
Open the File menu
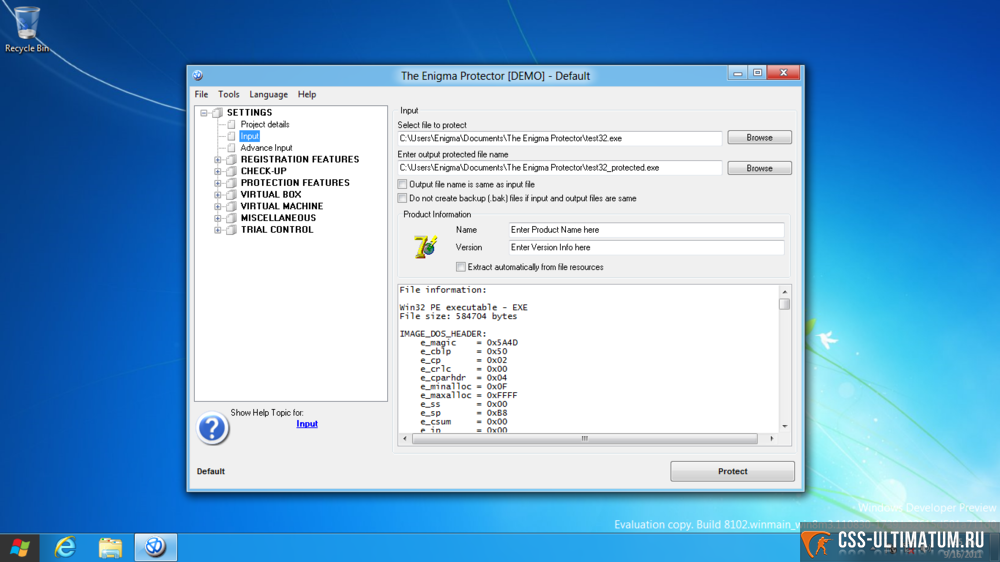click(202, 94)
